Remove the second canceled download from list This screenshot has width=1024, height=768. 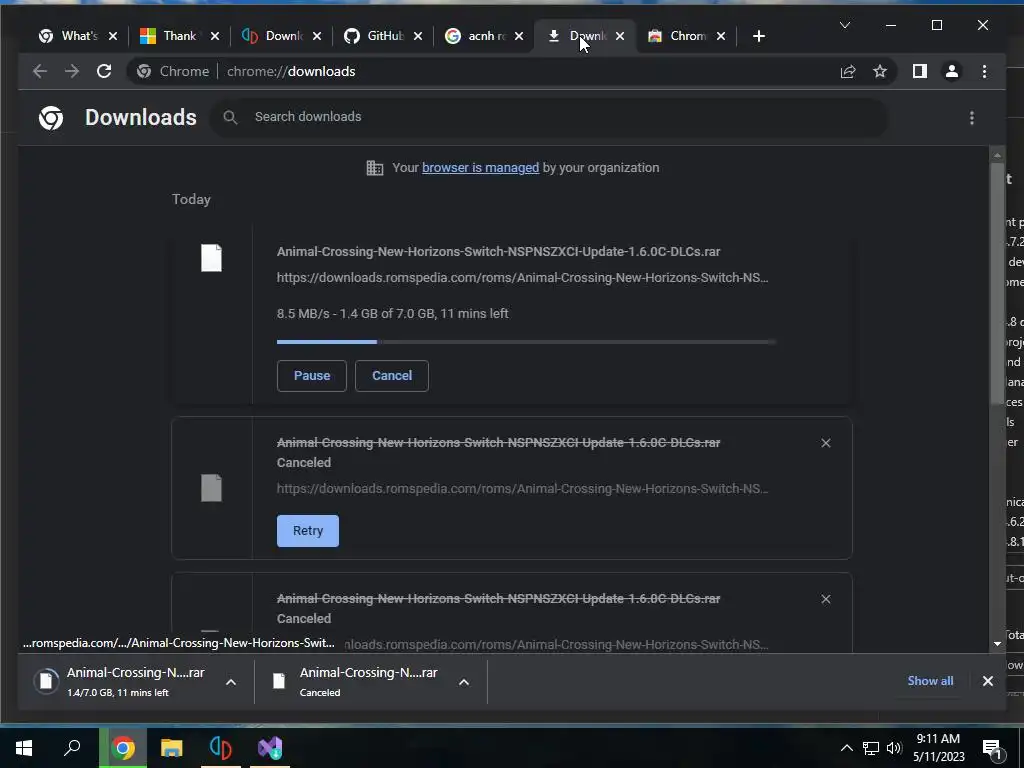click(x=825, y=599)
